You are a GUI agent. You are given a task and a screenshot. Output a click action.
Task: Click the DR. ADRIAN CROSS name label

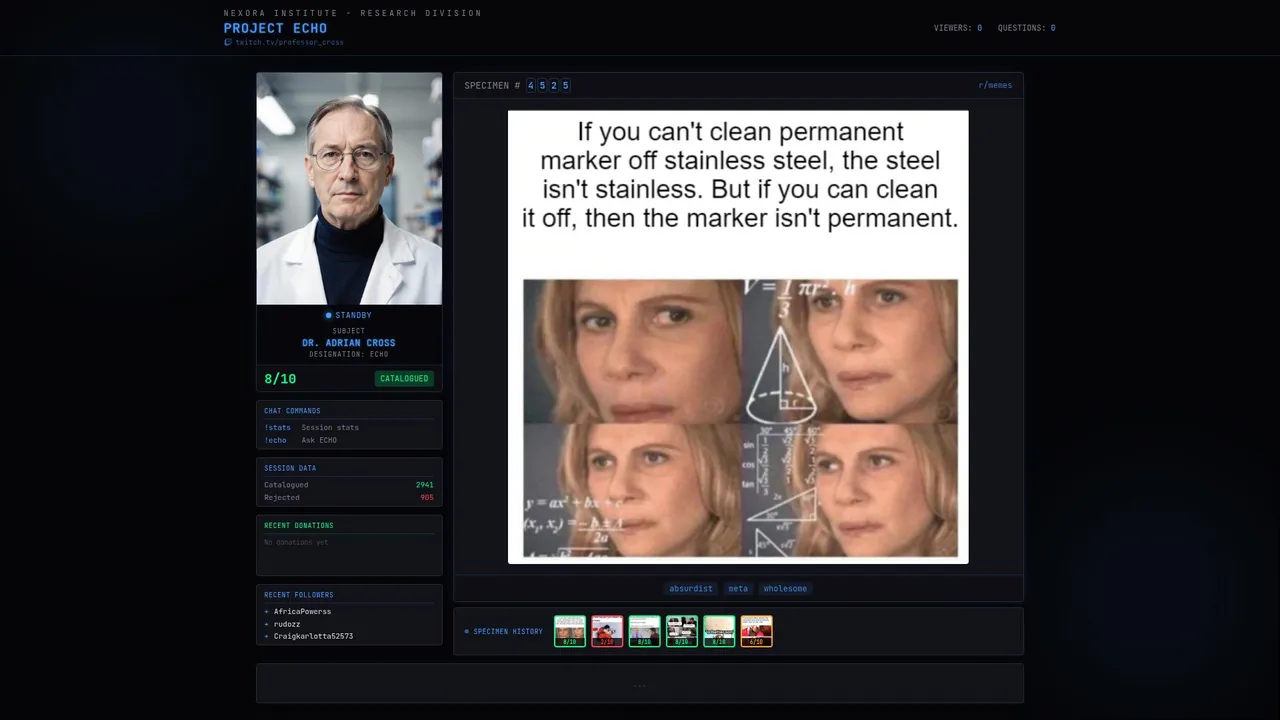pos(349,343)
